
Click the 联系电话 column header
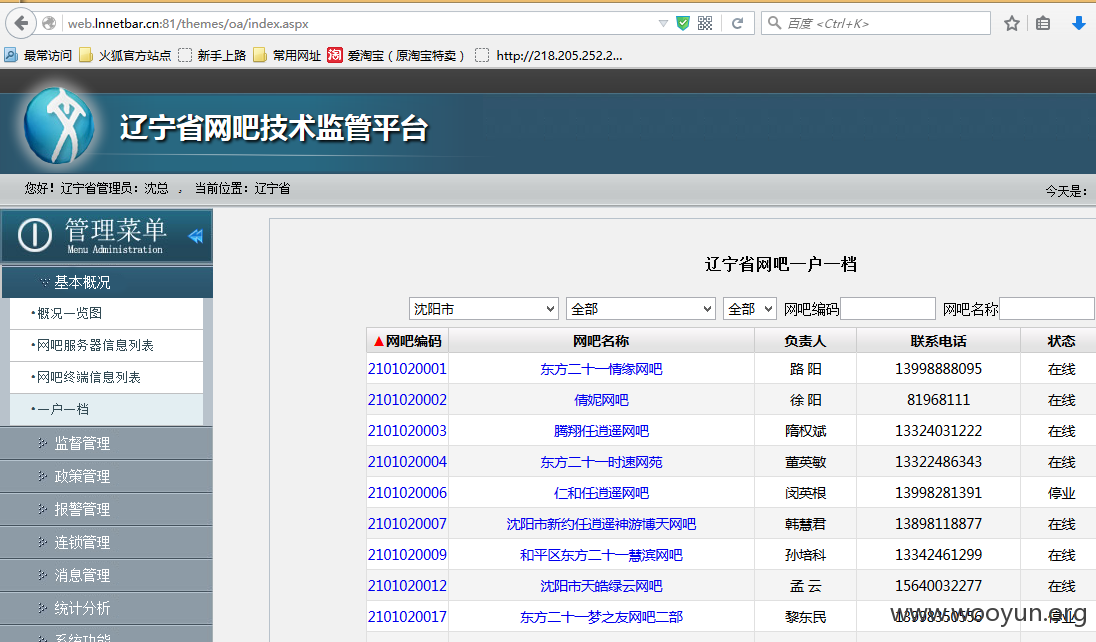pyautogui.click(x=938, y=341)
